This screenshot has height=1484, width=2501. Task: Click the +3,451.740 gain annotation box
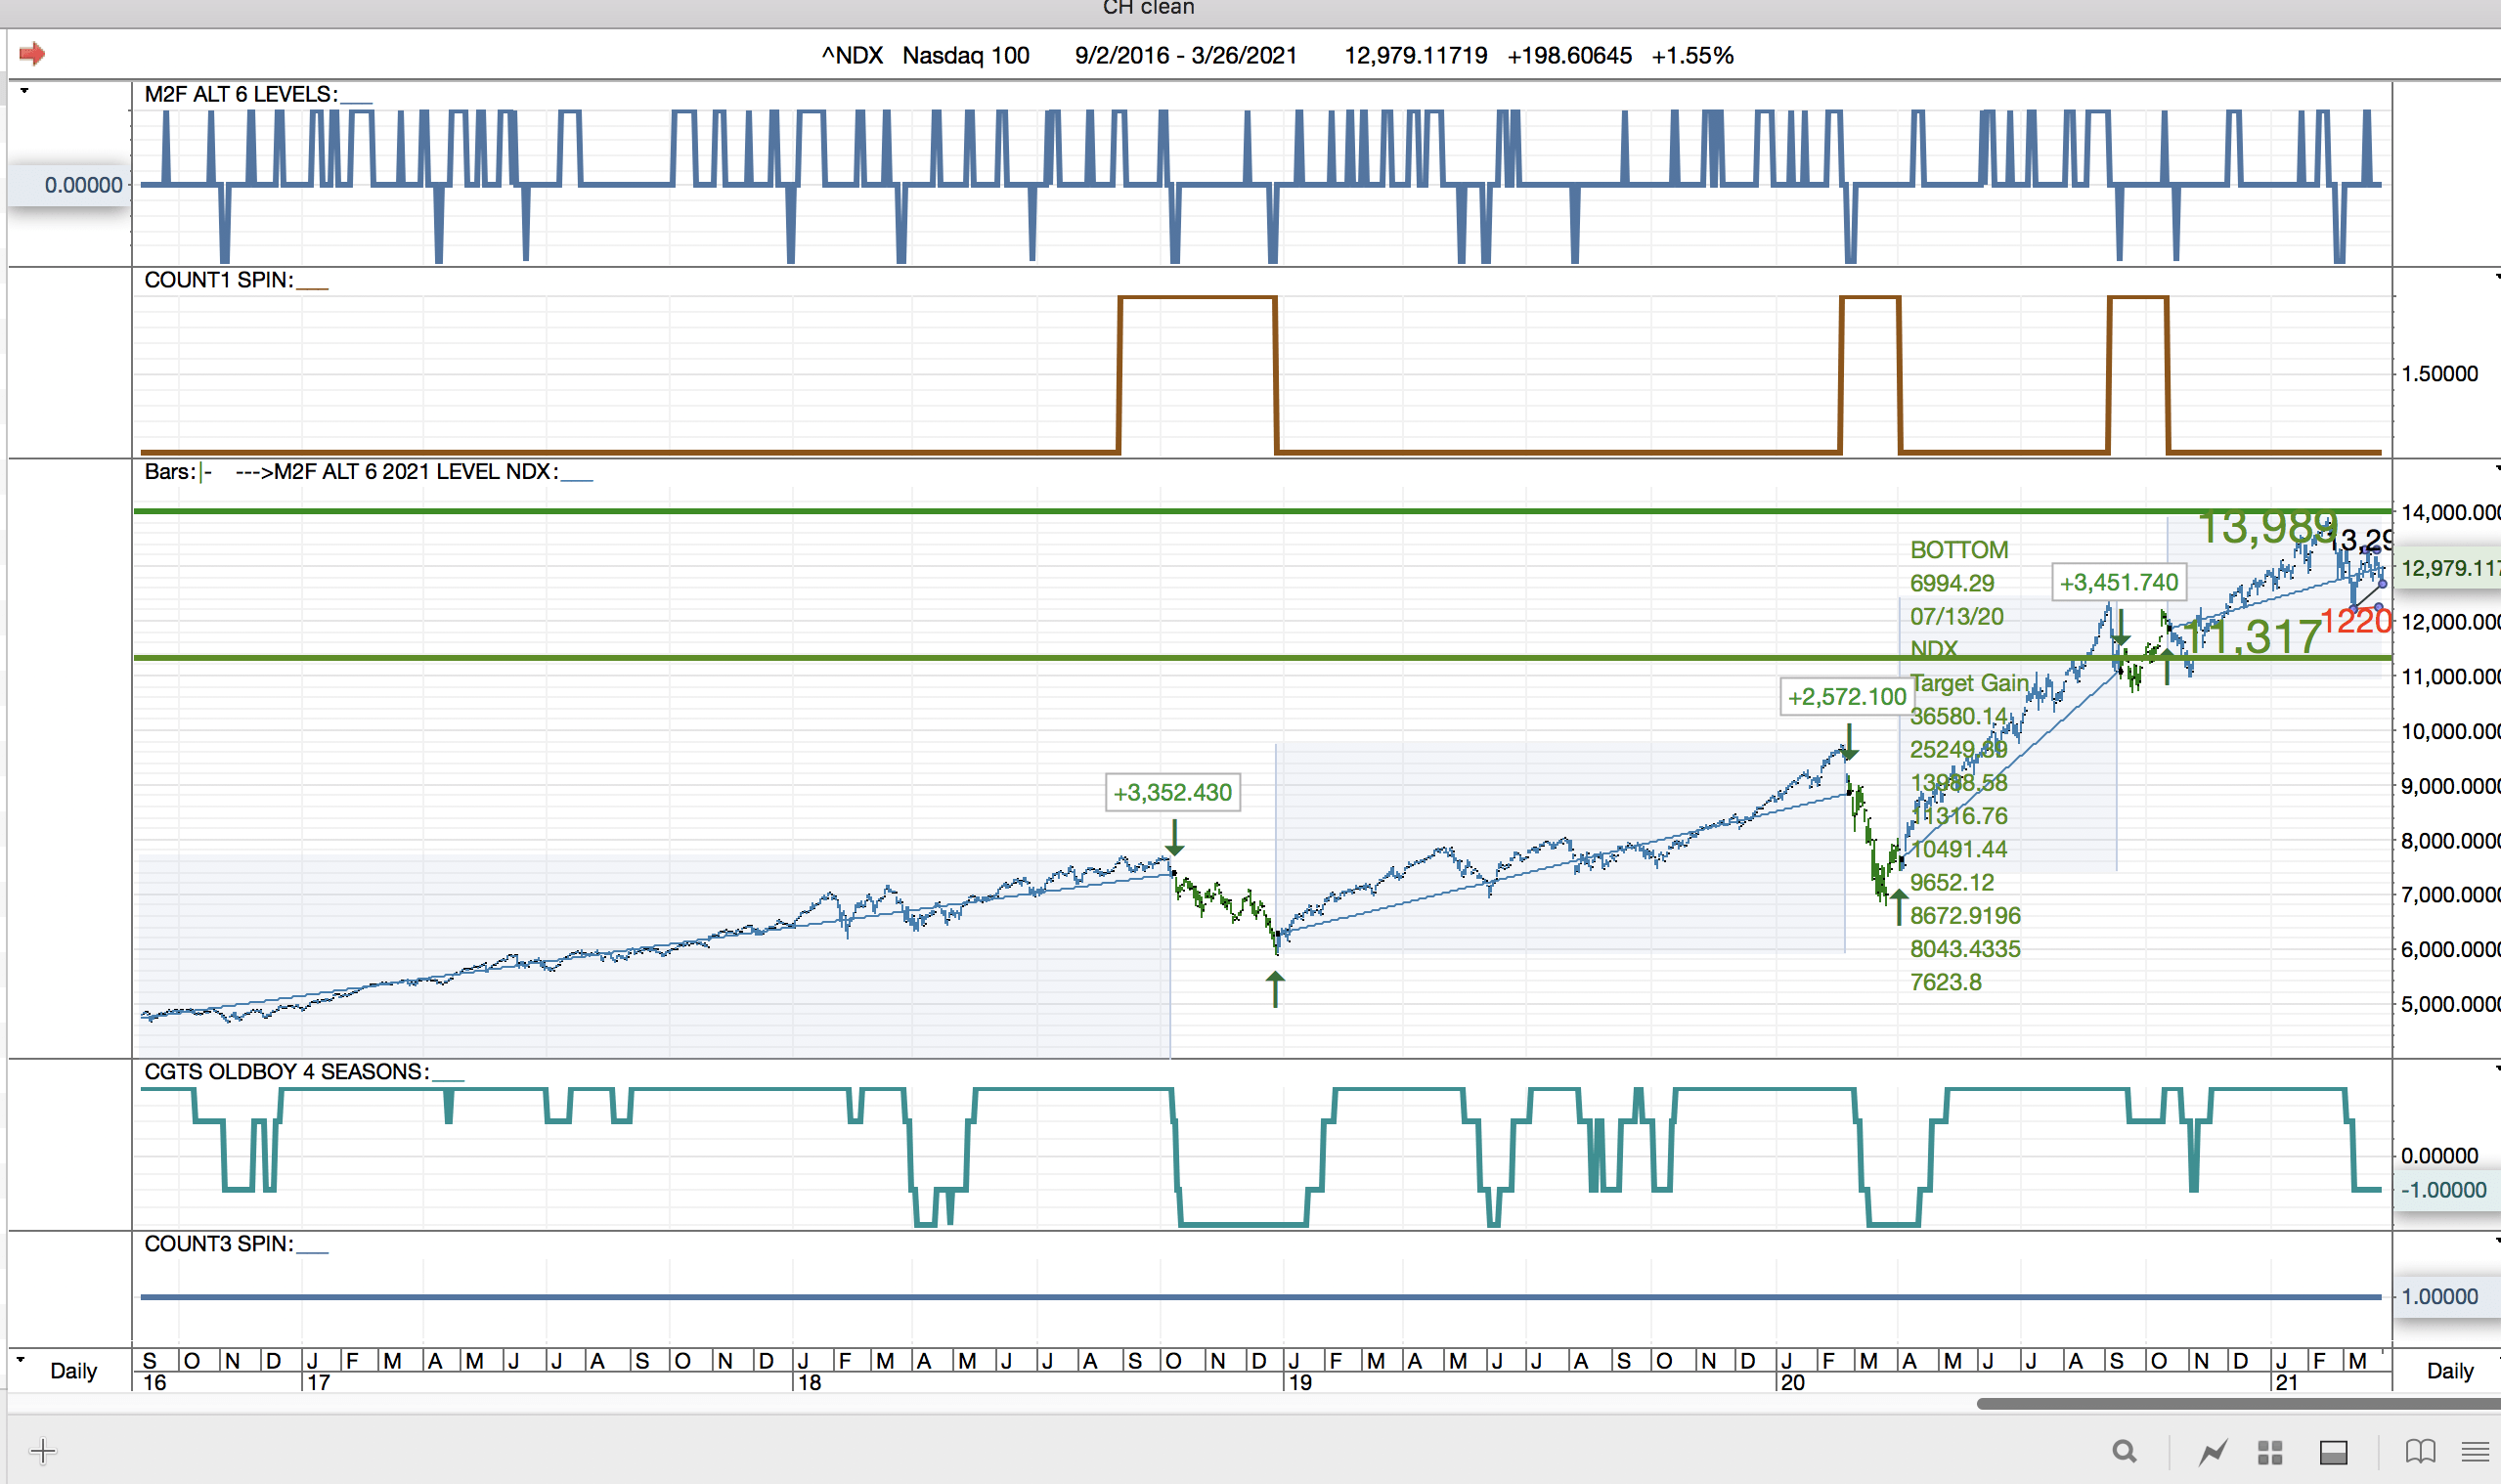click(x=2118, y=583)
